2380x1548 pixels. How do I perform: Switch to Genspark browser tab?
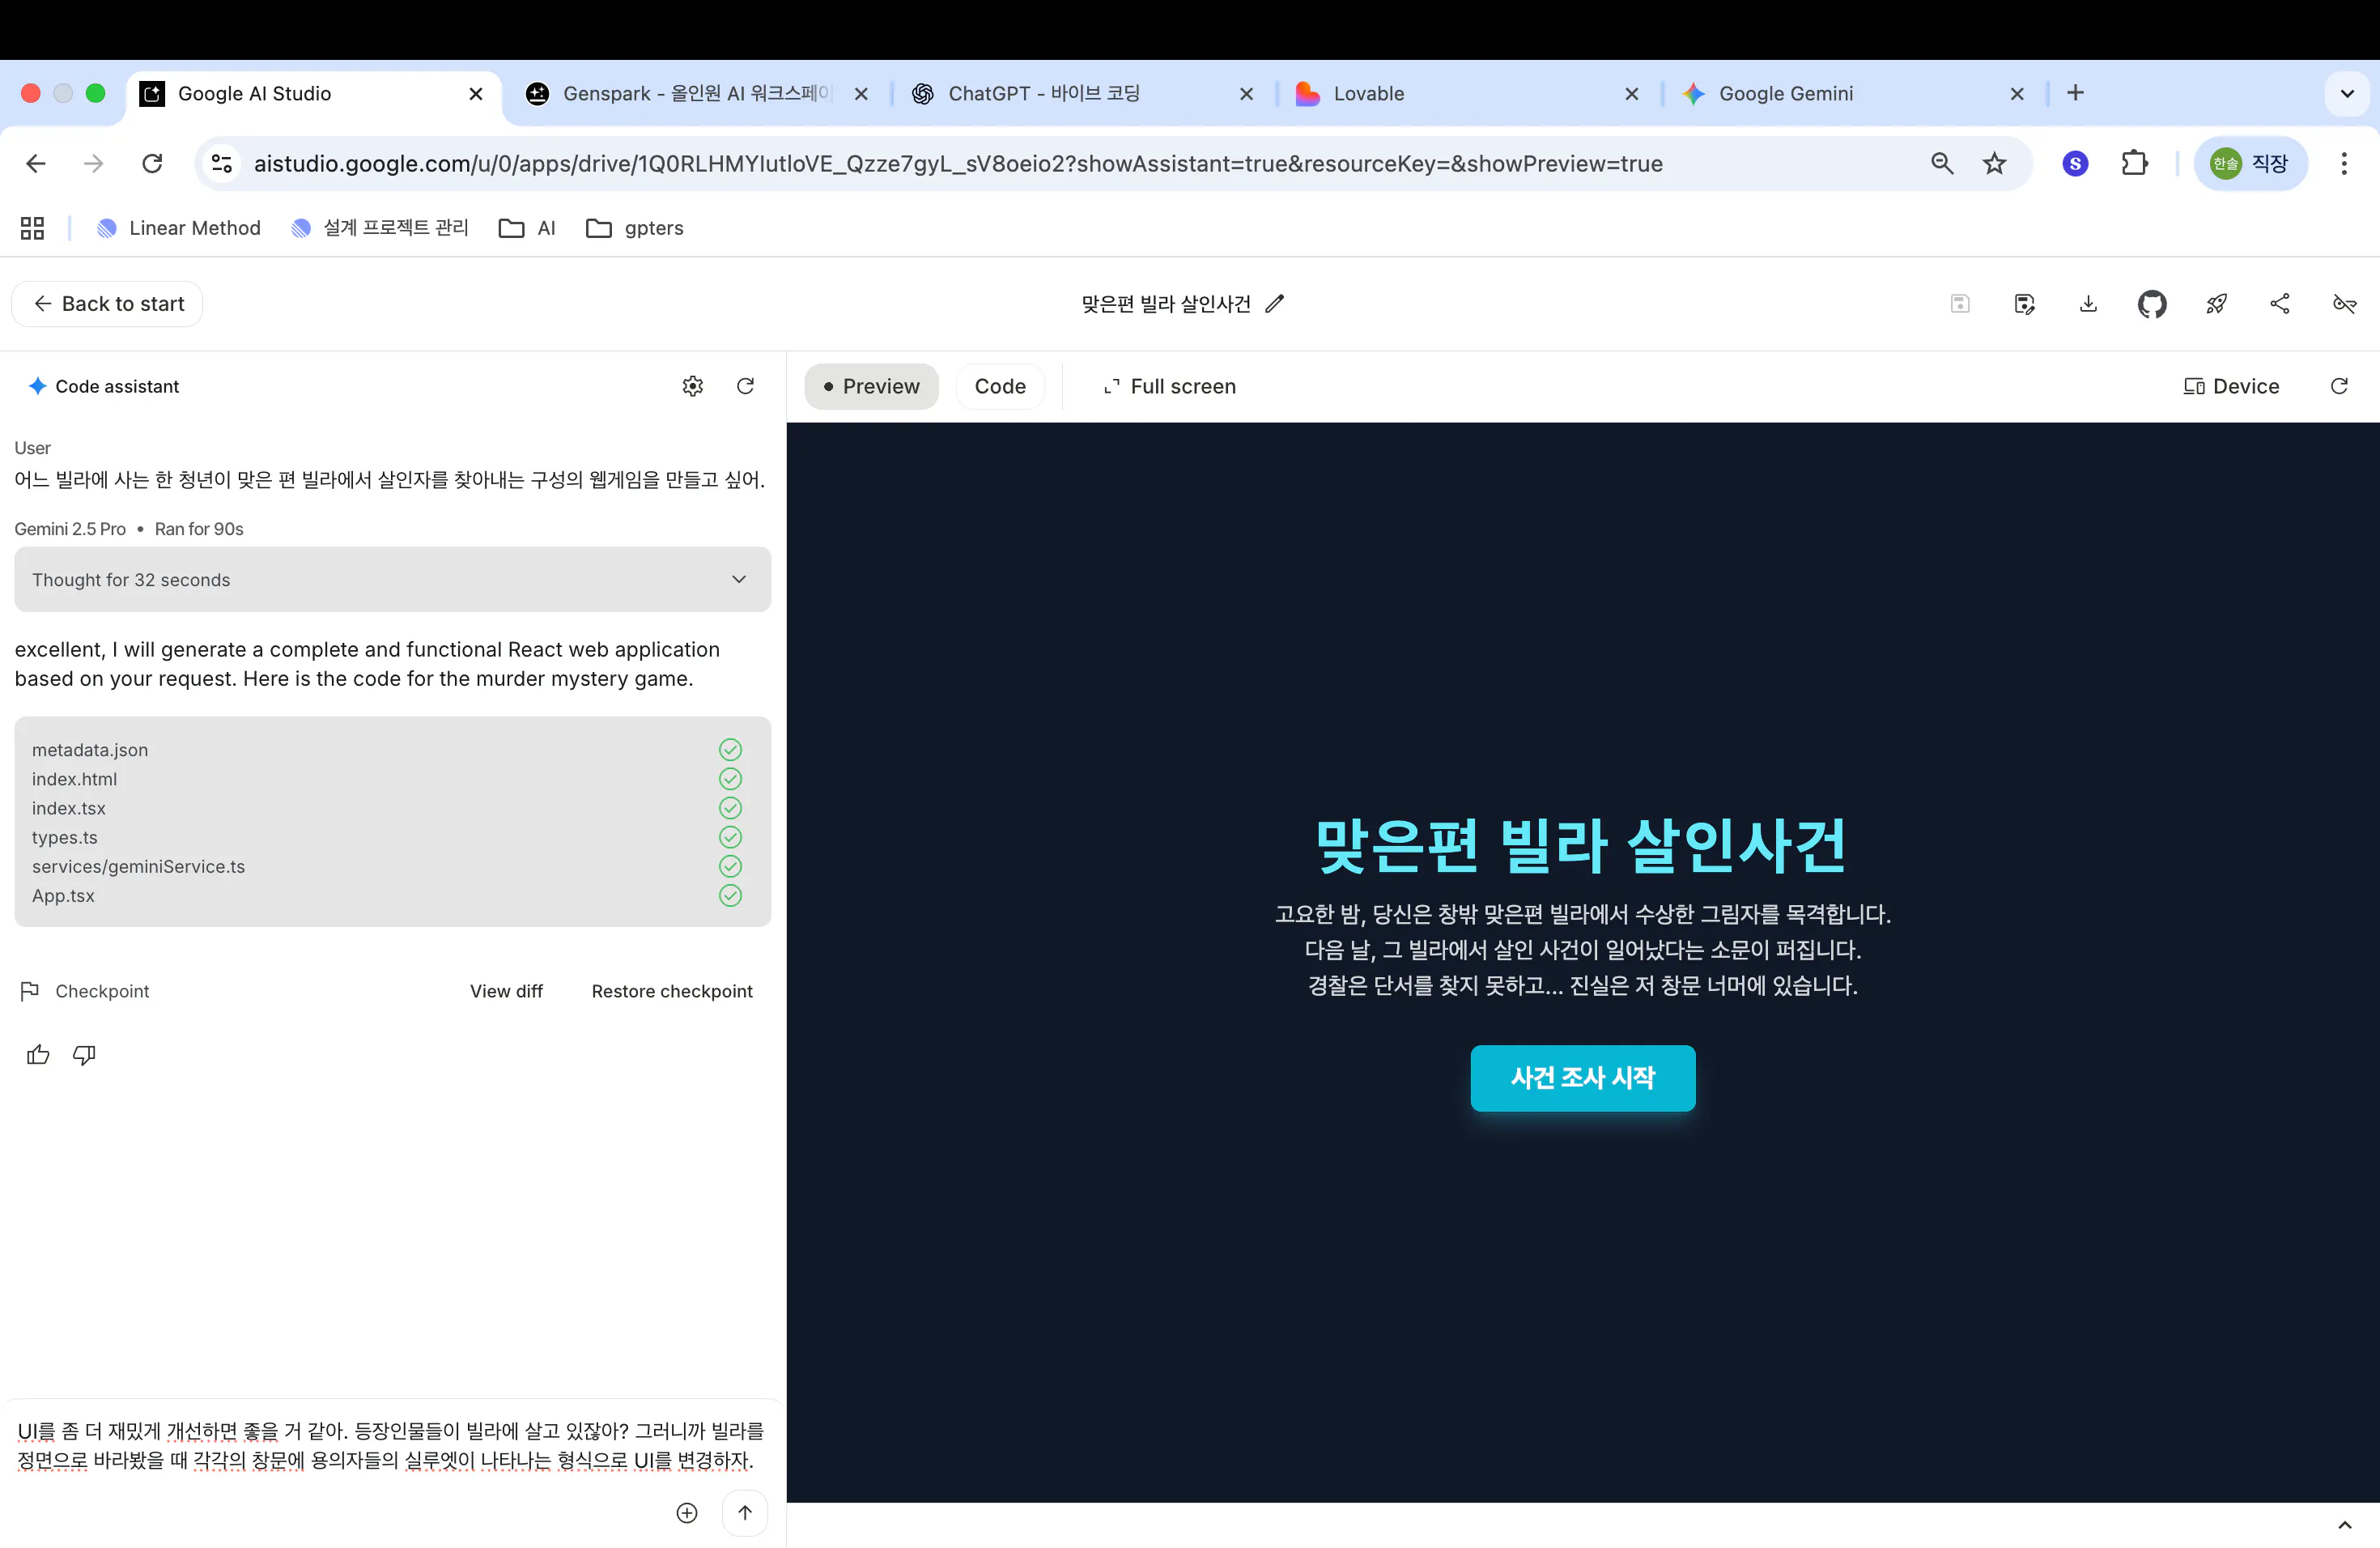click(696, 93)
